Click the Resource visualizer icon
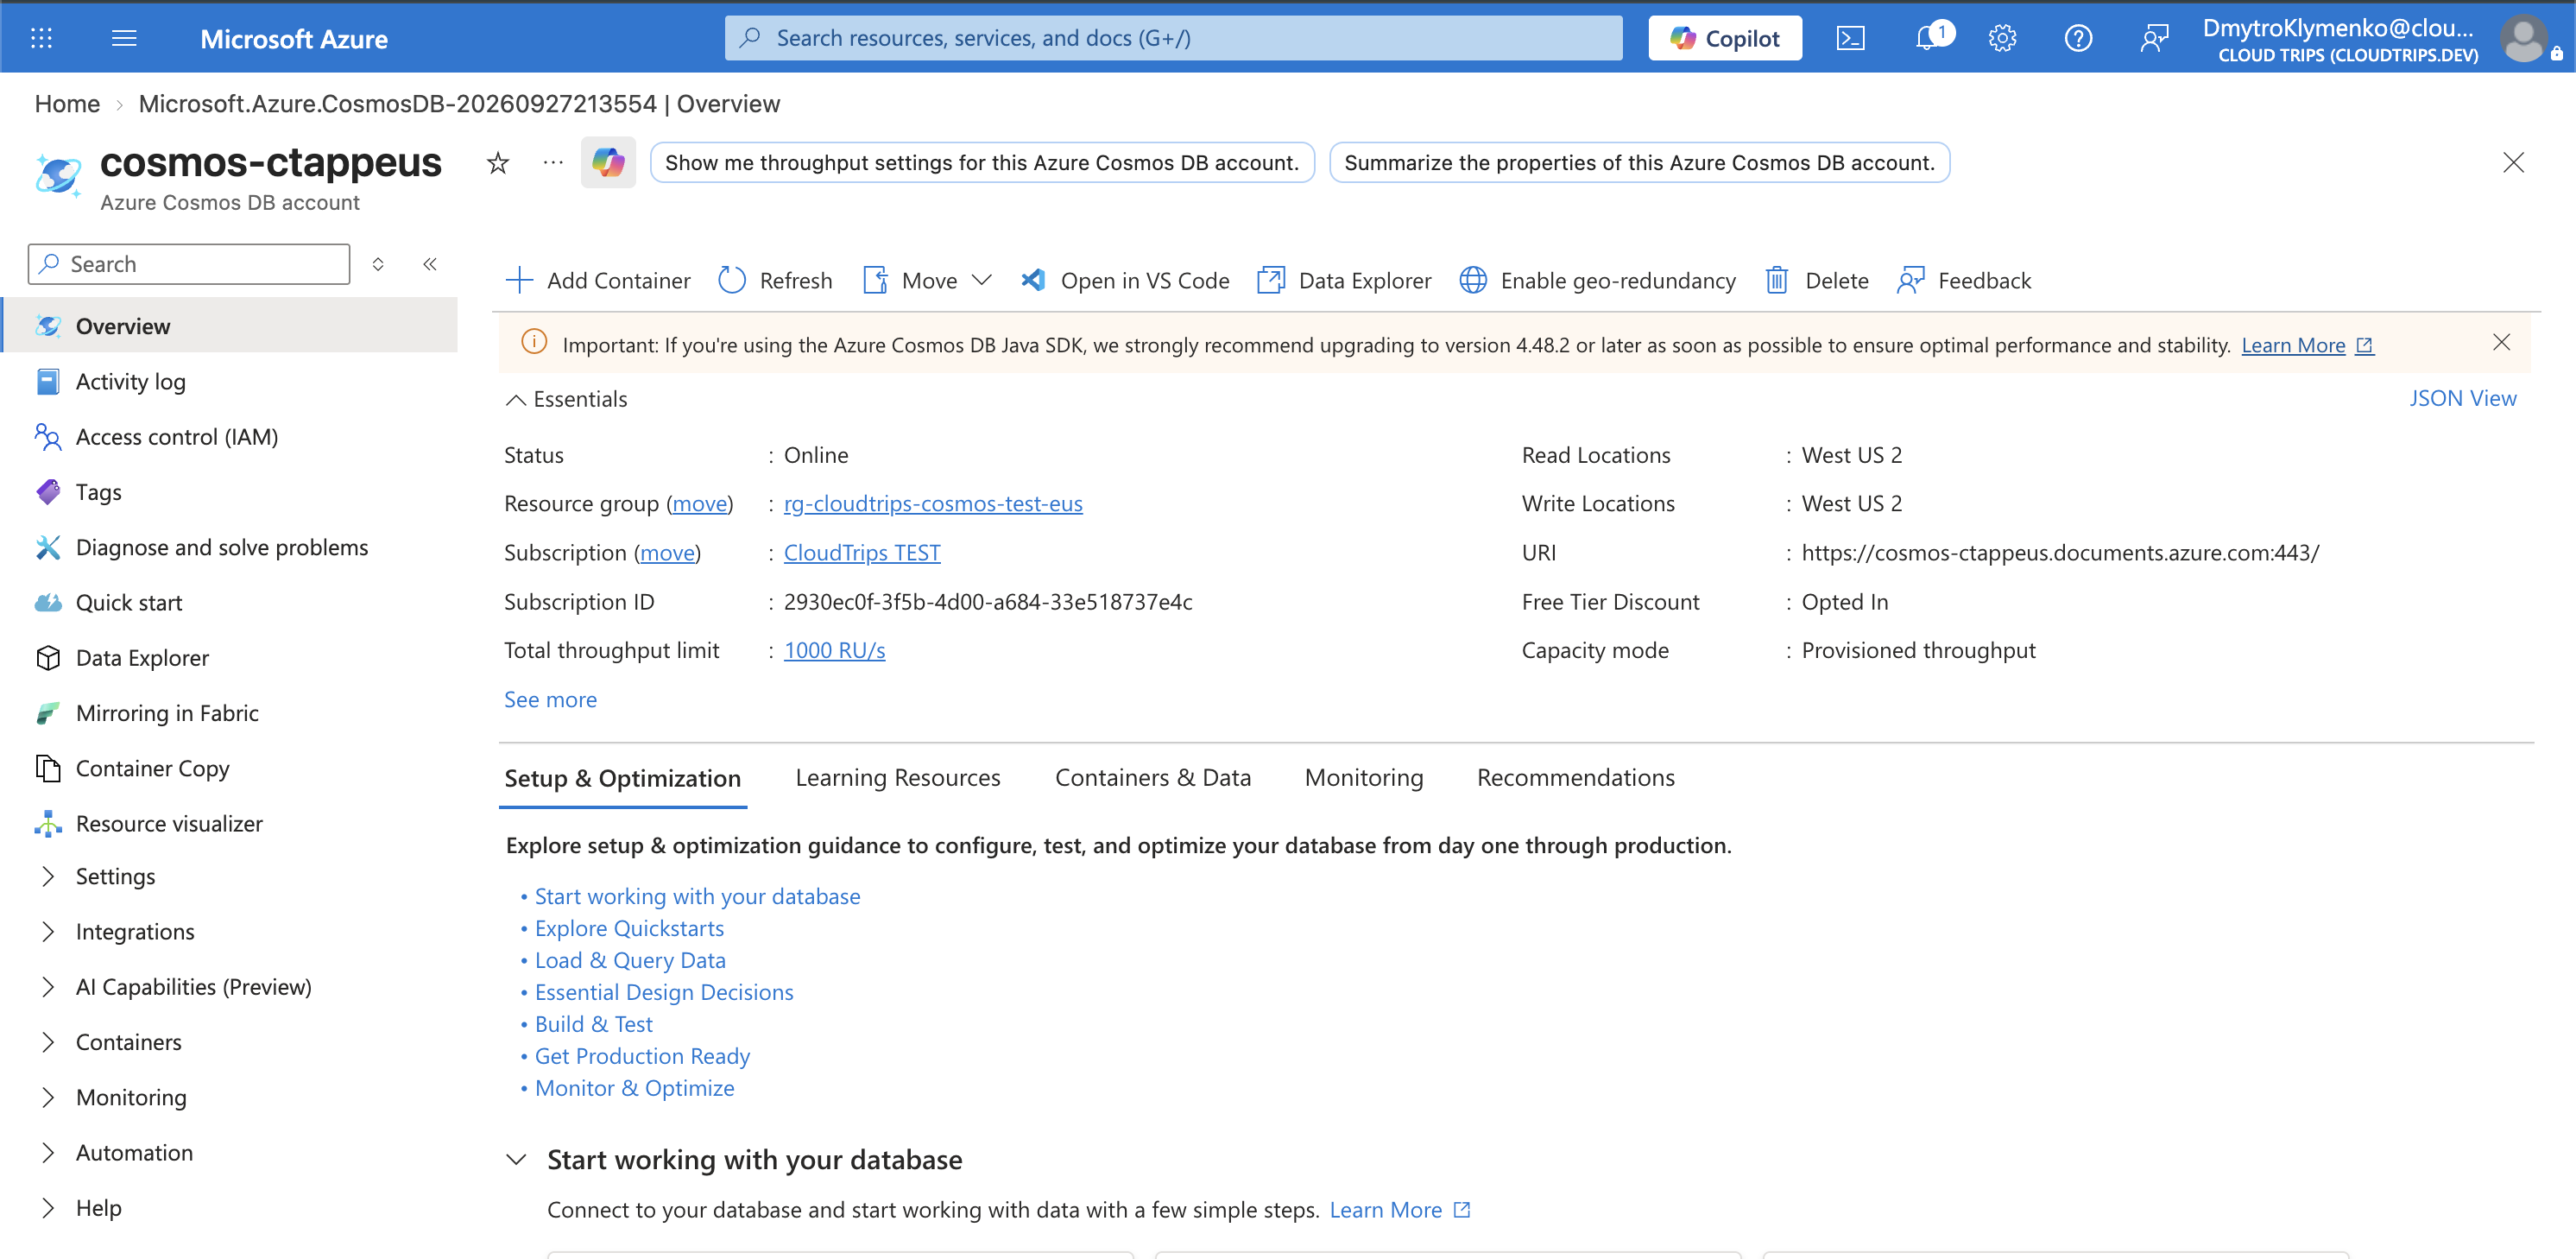 48,824
